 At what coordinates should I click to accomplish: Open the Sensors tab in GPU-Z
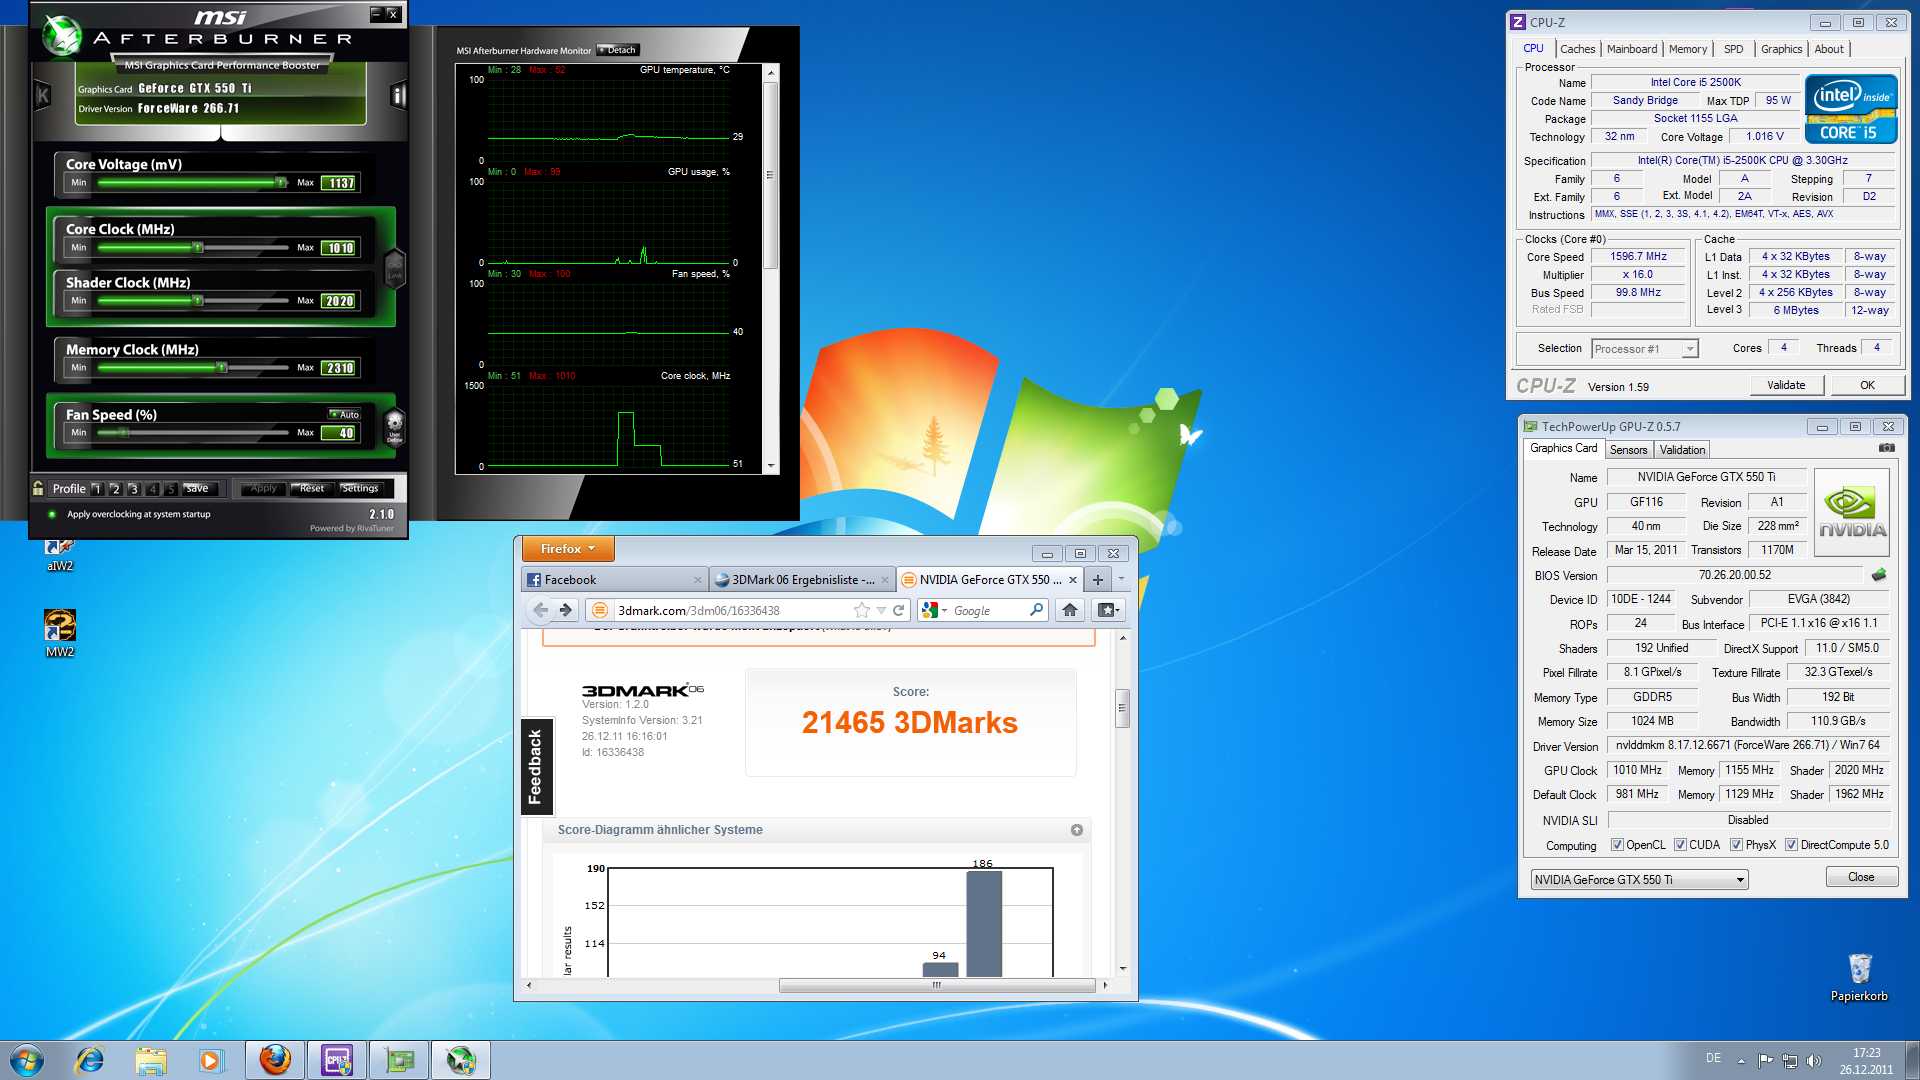click(1628, 450)
